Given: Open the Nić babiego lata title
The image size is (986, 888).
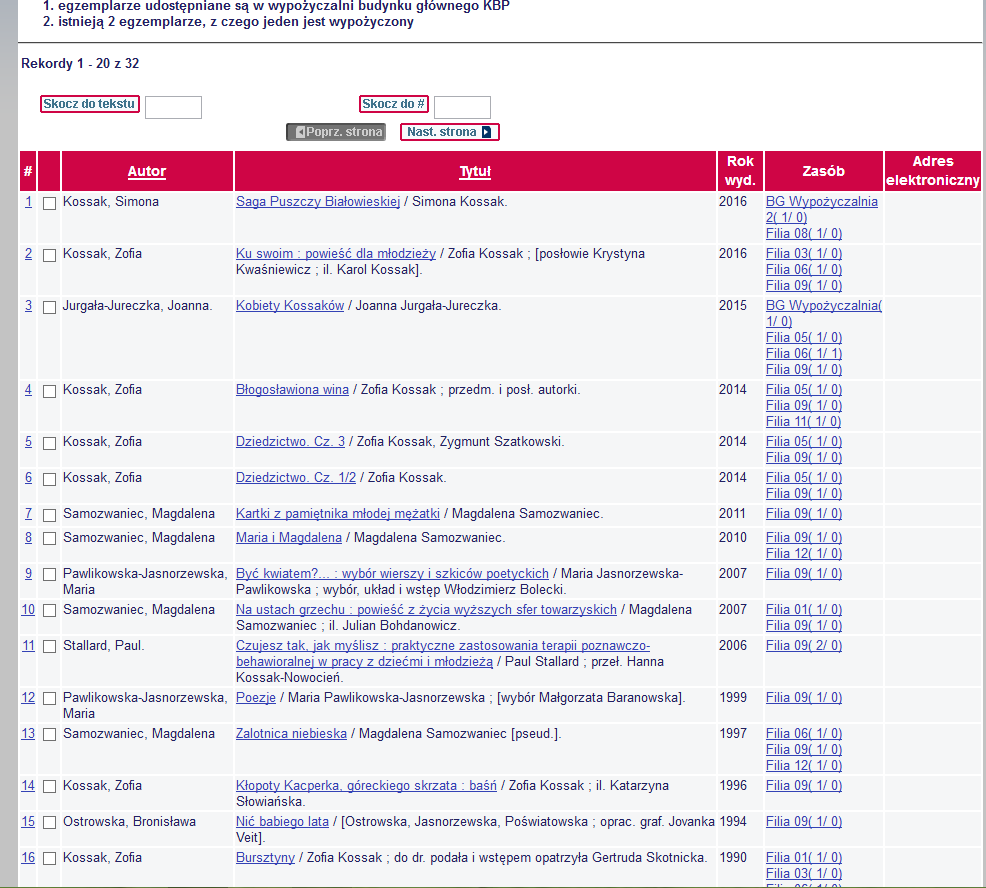Looking at the screenshot, I should click(282, 822).
